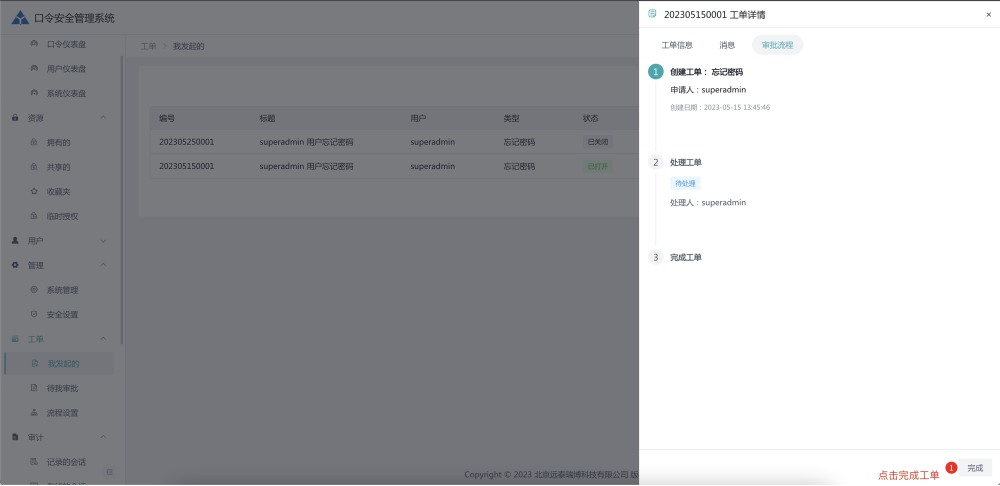Switch to the 工单信息 tab
Screen dimensions: 1000x486
677,45
